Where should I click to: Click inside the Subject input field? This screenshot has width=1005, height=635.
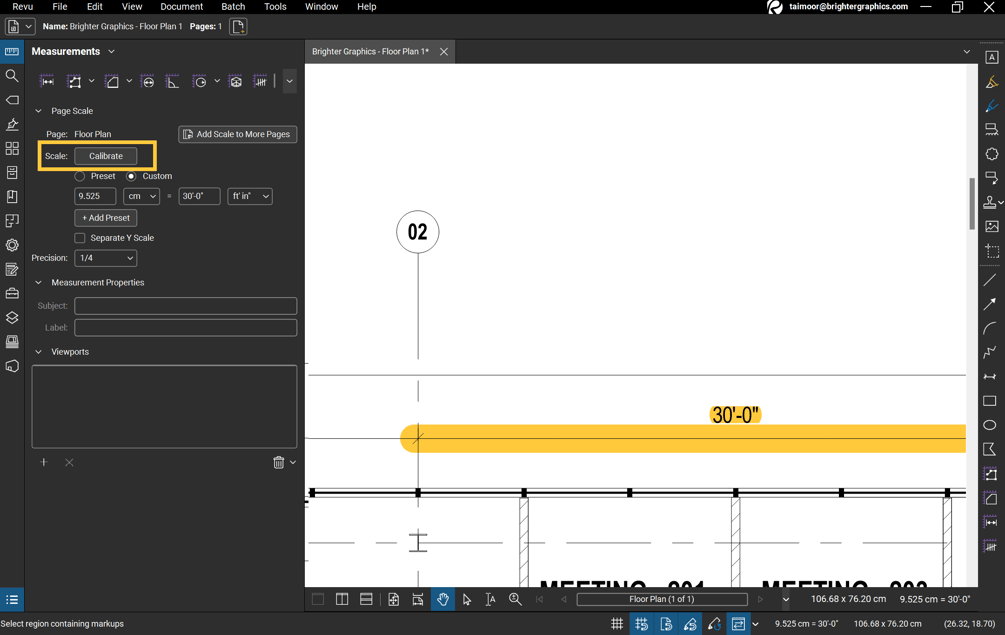[185, 305]
